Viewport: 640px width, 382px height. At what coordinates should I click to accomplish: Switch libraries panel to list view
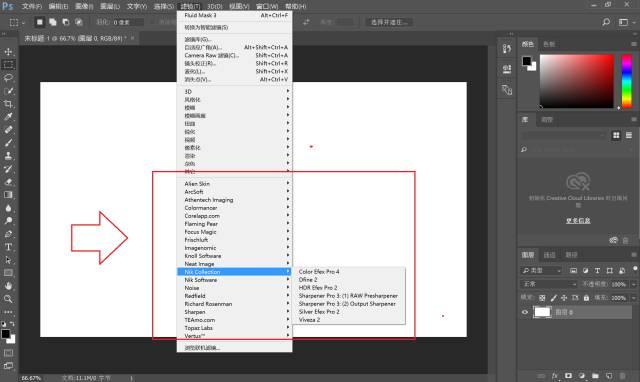629,135
